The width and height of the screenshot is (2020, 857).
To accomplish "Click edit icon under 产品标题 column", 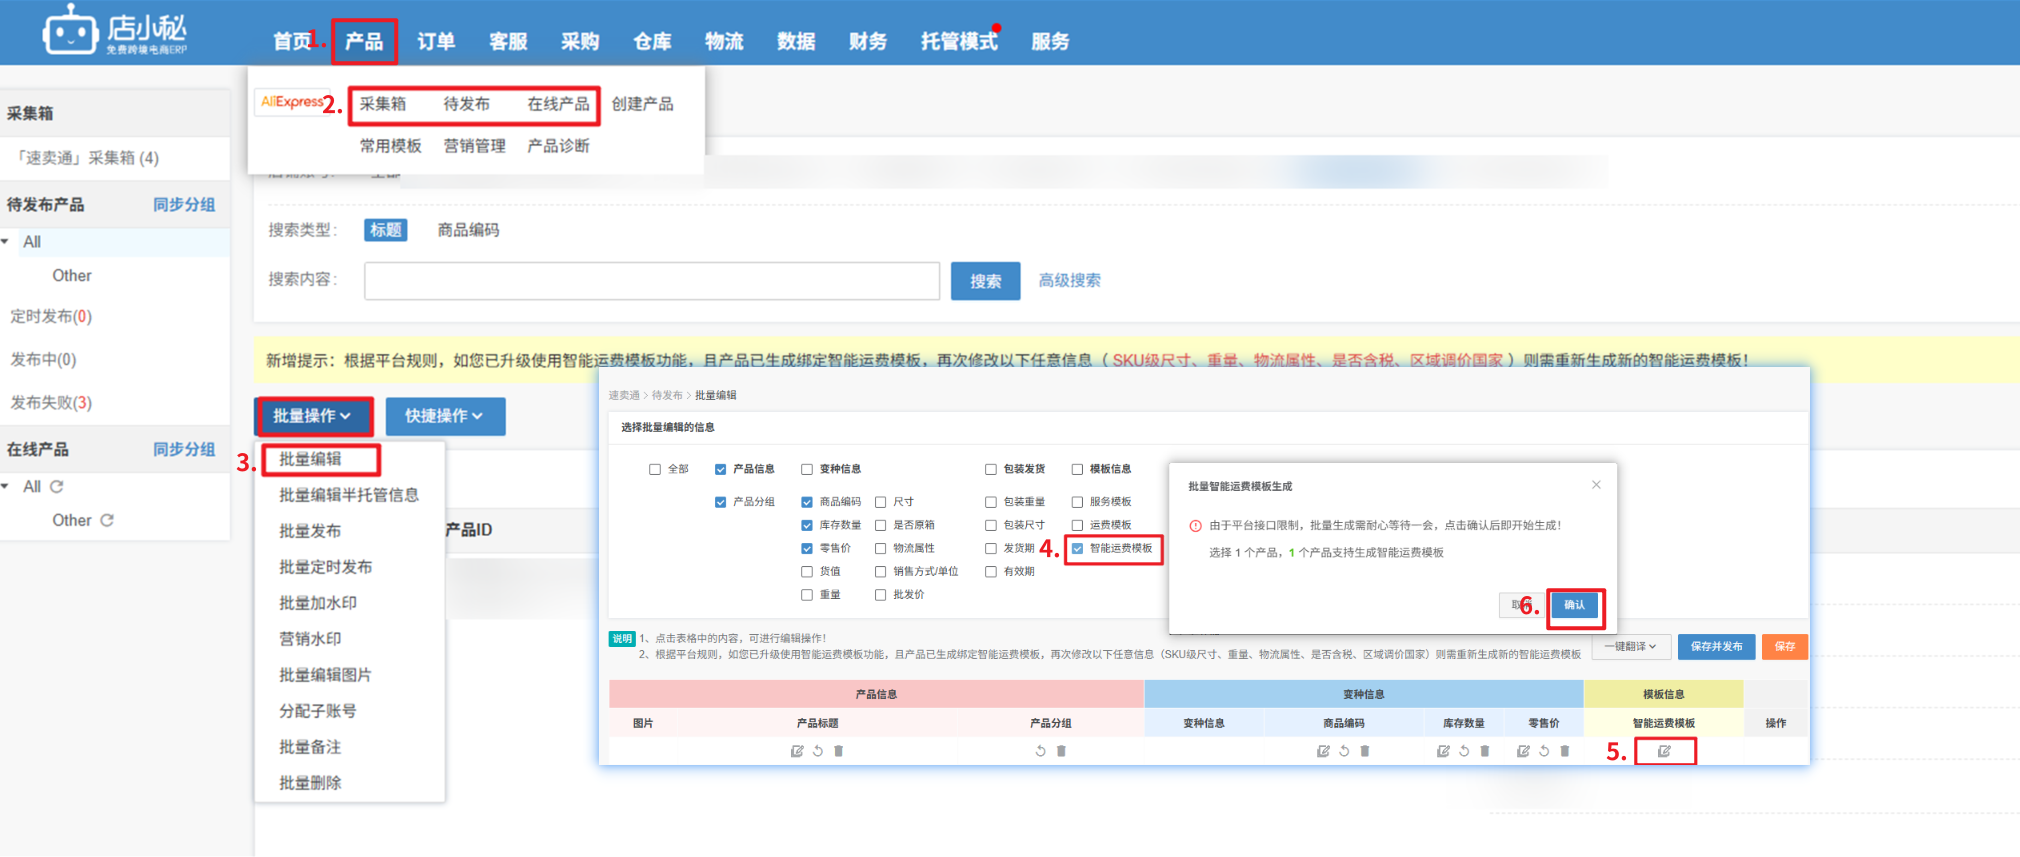I will [797, 751].
